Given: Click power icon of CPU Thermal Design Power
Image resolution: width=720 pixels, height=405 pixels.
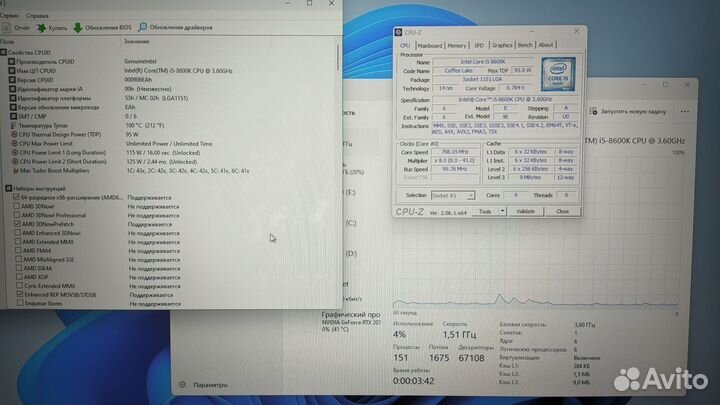Looking at the screenshot, I should 14,135.
